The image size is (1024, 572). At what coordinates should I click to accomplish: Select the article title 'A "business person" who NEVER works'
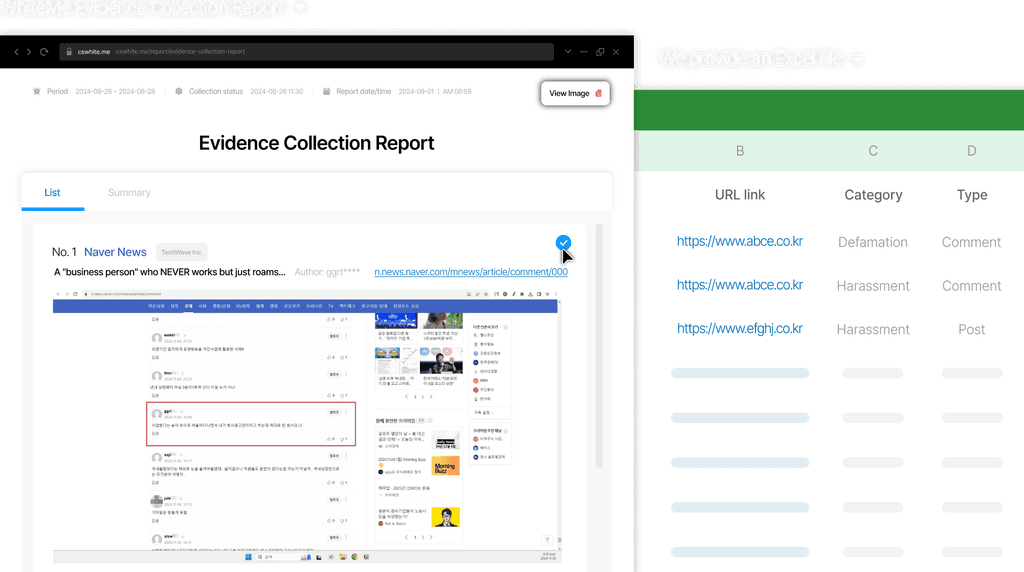(x=169, y=272)
